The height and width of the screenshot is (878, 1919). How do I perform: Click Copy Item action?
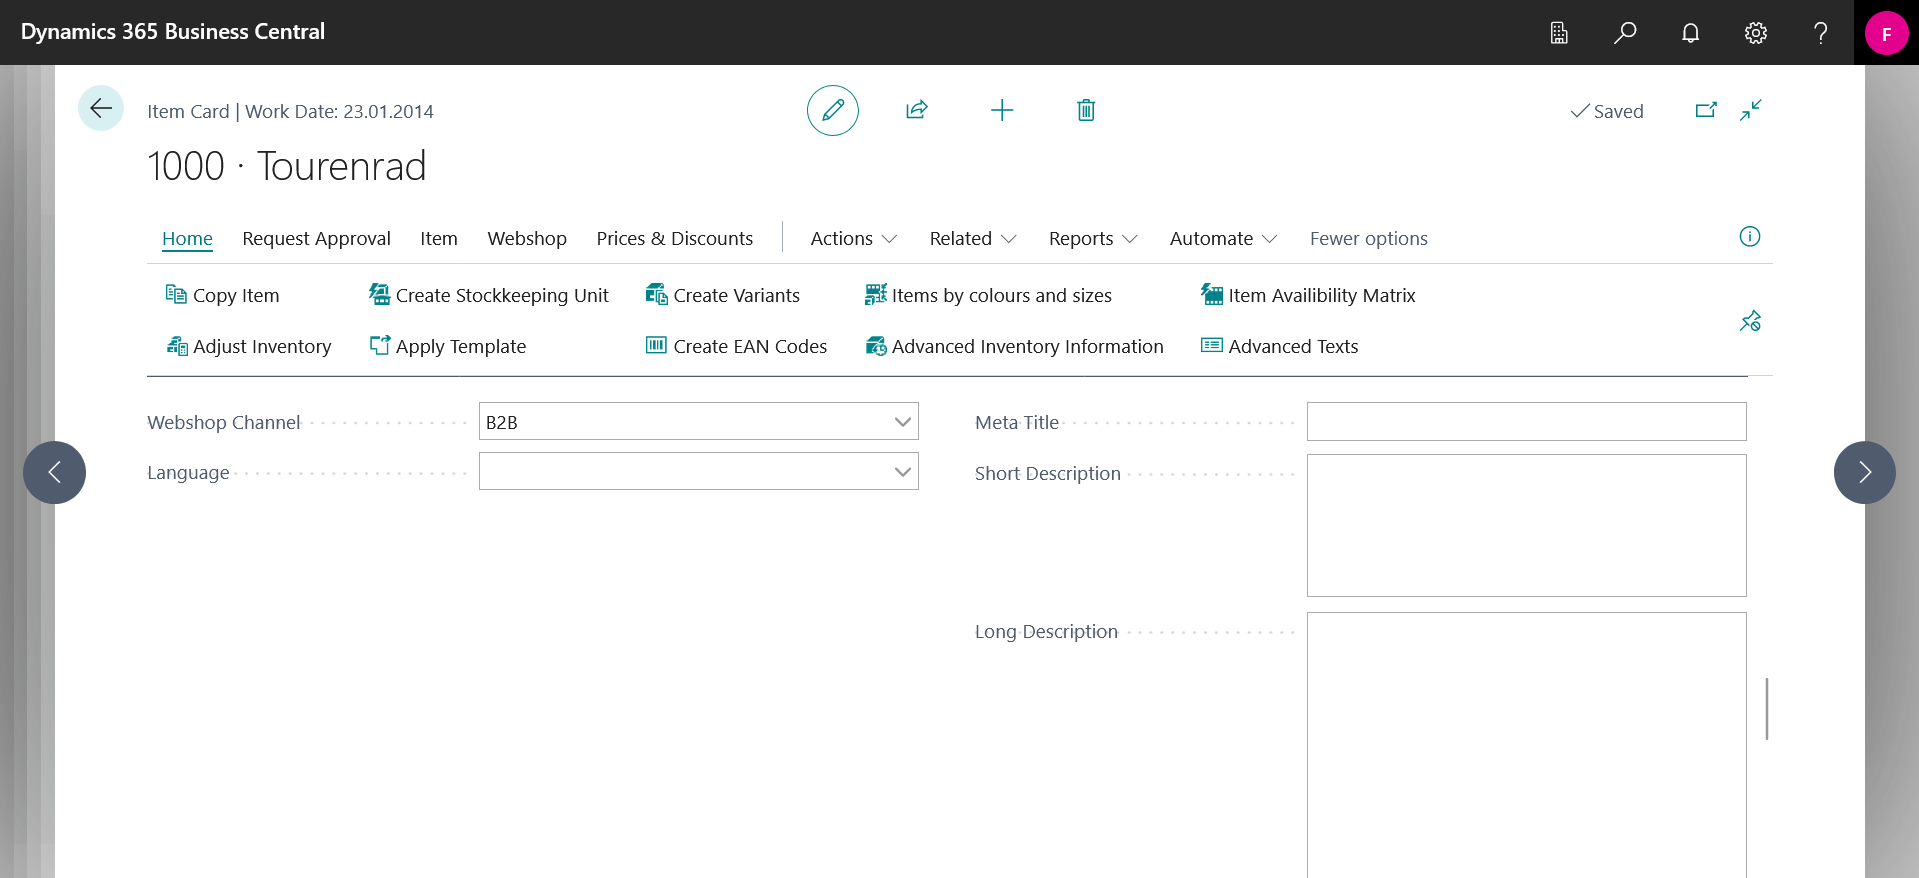coord(223,295)
